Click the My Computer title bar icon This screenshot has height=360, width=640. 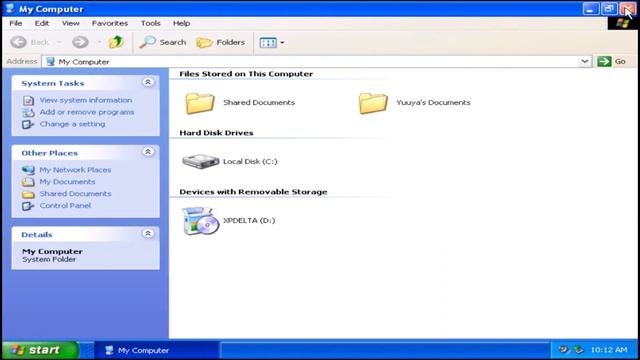tap(10, 9)
